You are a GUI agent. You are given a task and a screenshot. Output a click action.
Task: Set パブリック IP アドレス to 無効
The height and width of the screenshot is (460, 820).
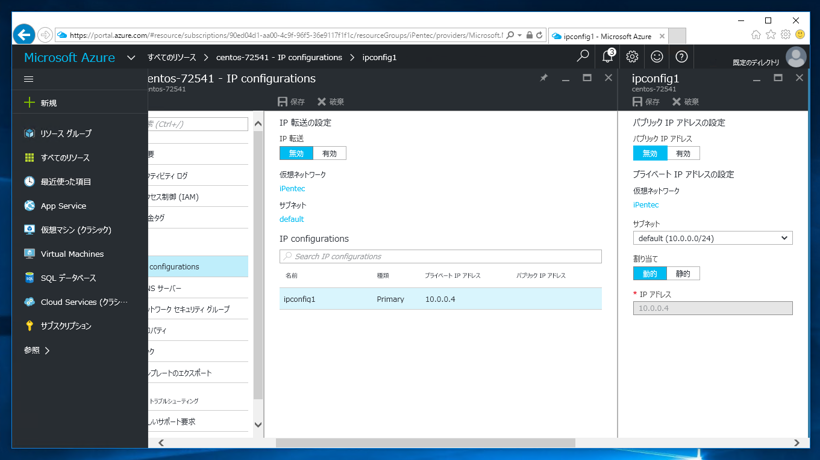coord(650,153)
